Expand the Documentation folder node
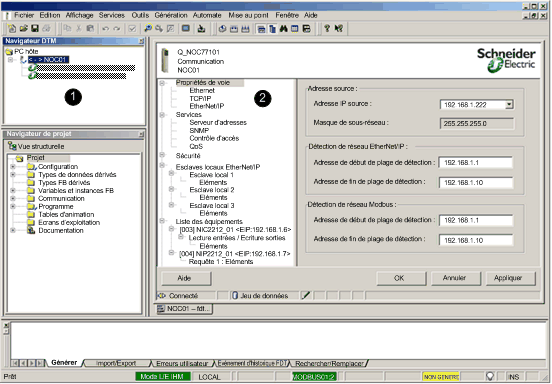The height and width of the screenshot is (384, 552). click(x=13, y=231)
